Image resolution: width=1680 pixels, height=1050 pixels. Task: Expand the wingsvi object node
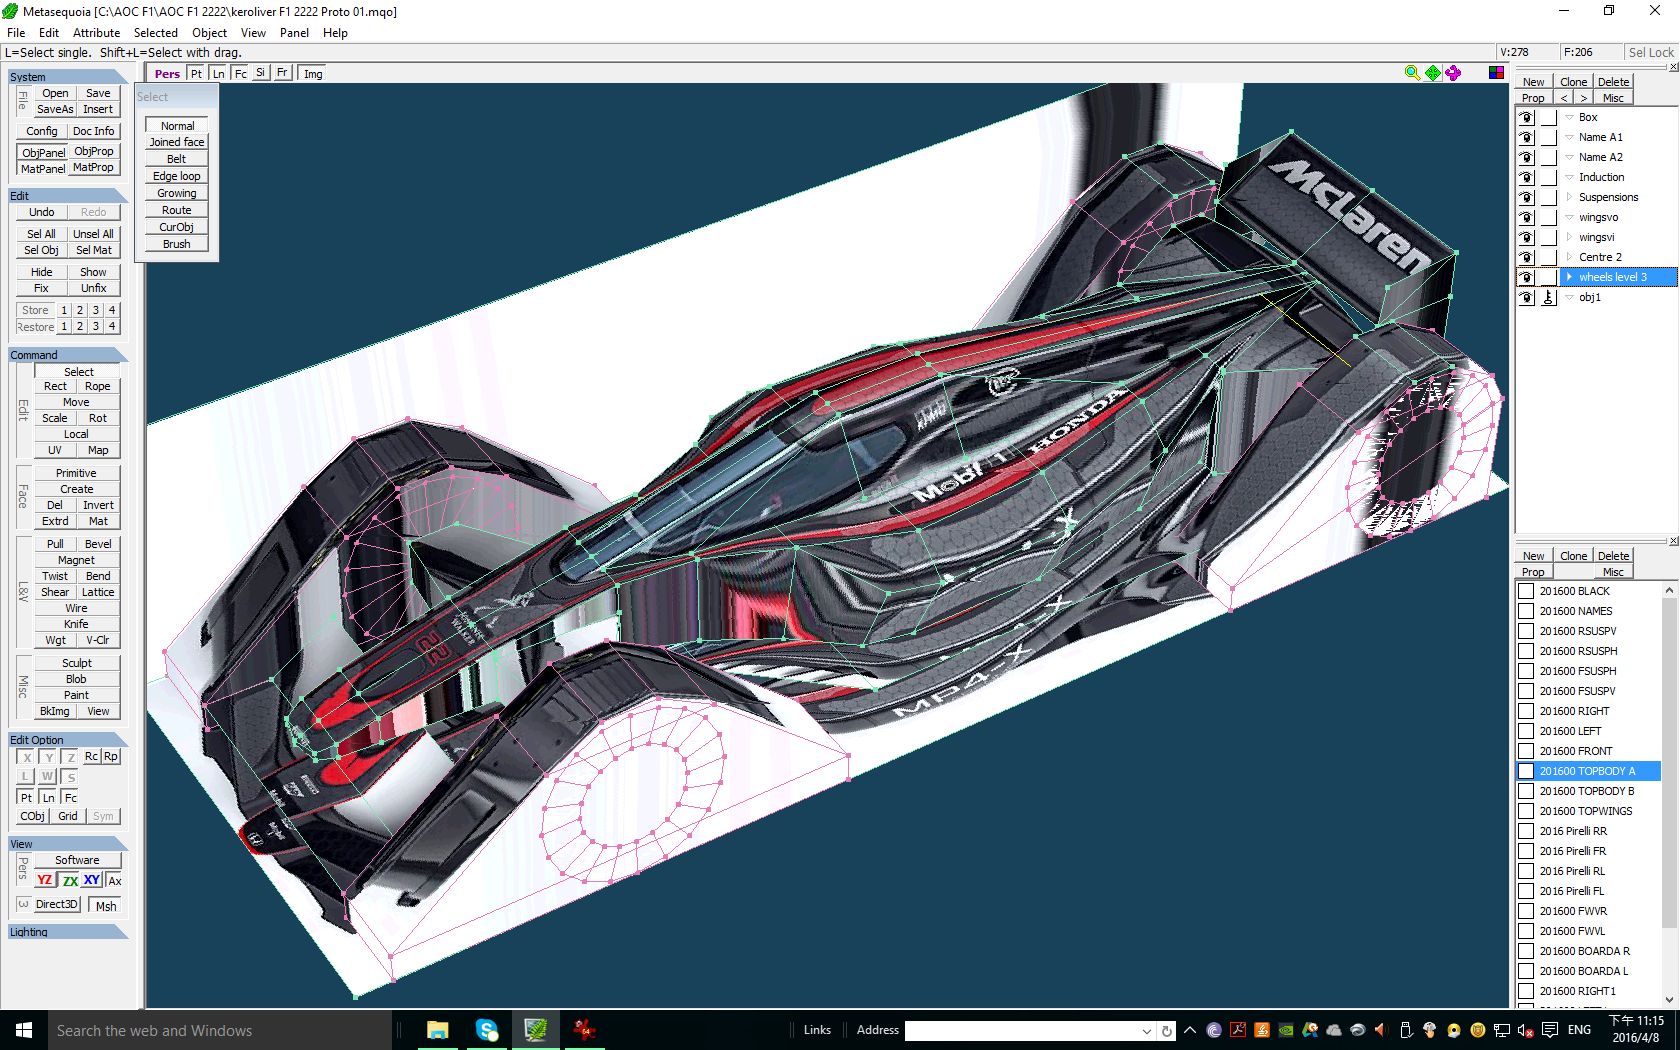[x=1569, y=237]
